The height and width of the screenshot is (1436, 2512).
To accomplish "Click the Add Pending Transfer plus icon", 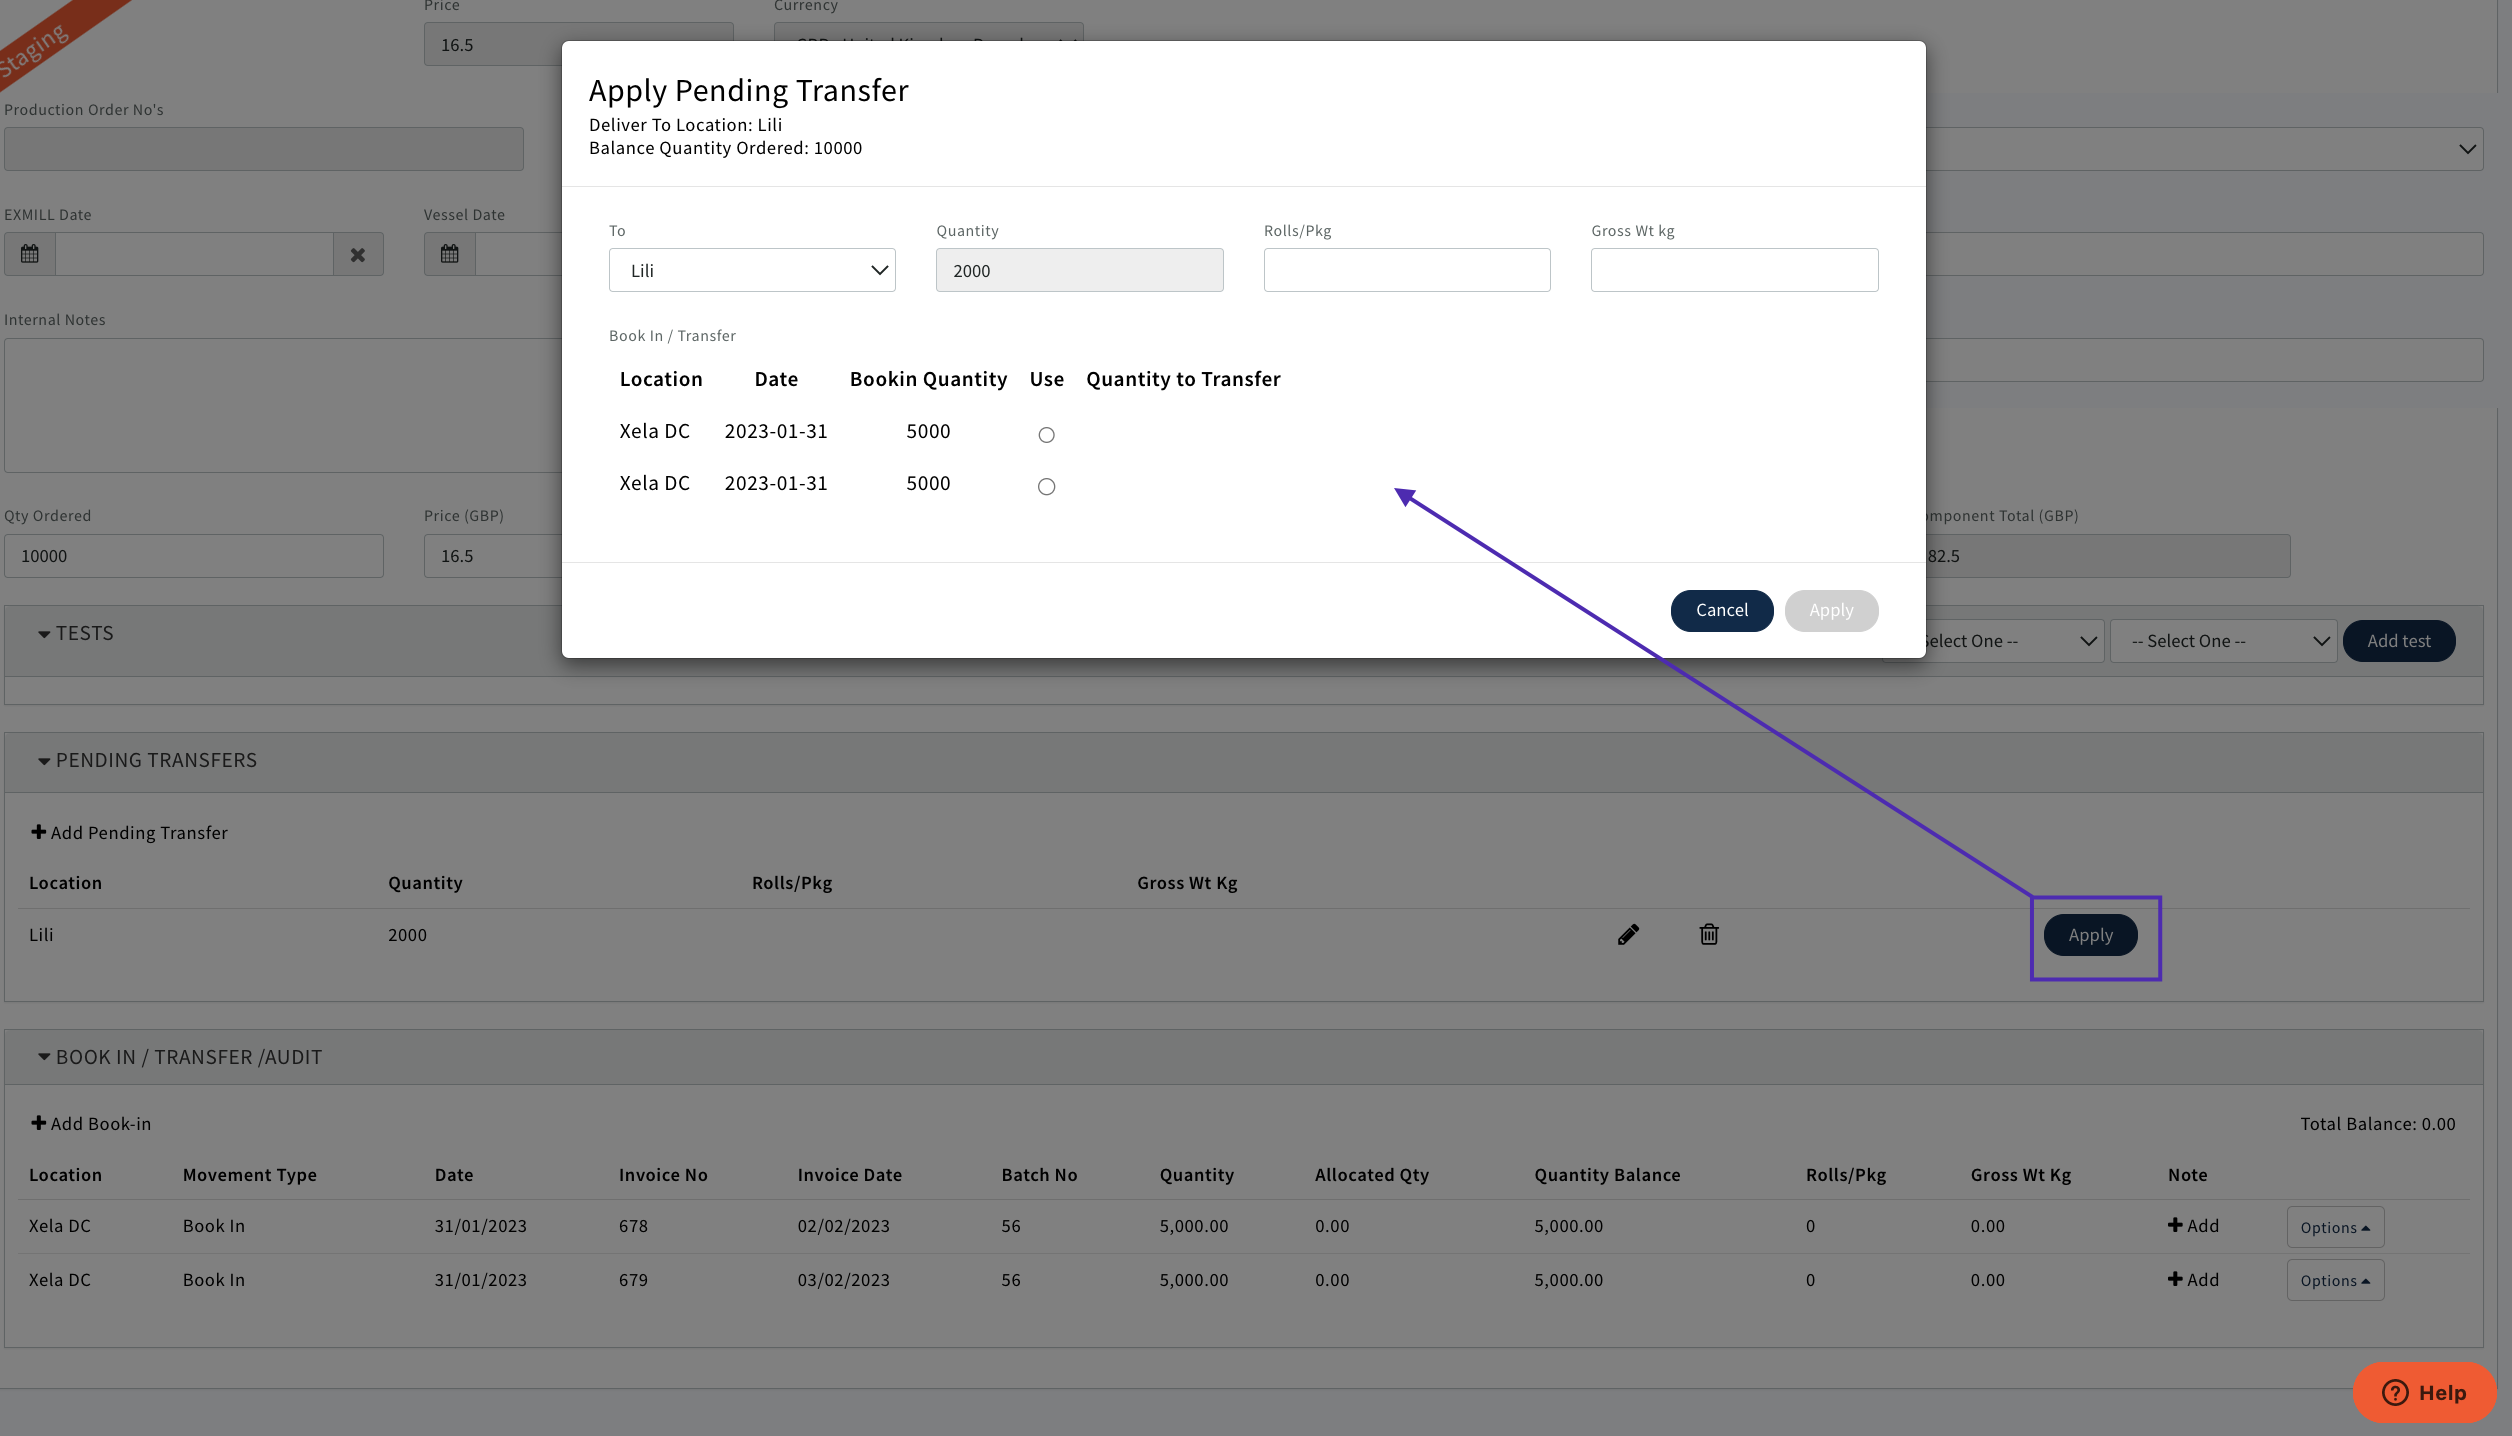I will coord(38,831).
